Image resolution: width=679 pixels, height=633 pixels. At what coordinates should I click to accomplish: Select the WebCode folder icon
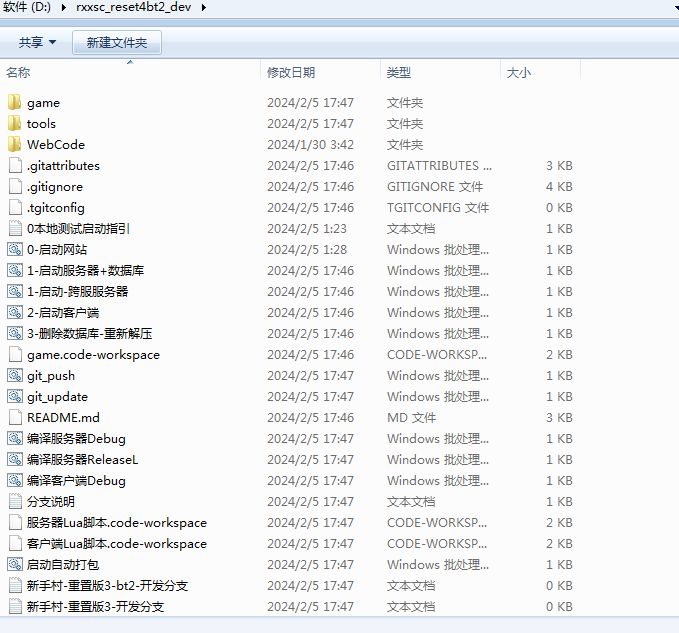tap(14, 144)
